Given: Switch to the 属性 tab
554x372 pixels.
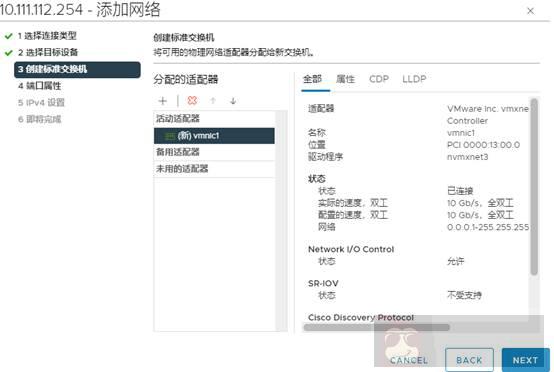Looking at the screenshot, I should click(345, 79).
